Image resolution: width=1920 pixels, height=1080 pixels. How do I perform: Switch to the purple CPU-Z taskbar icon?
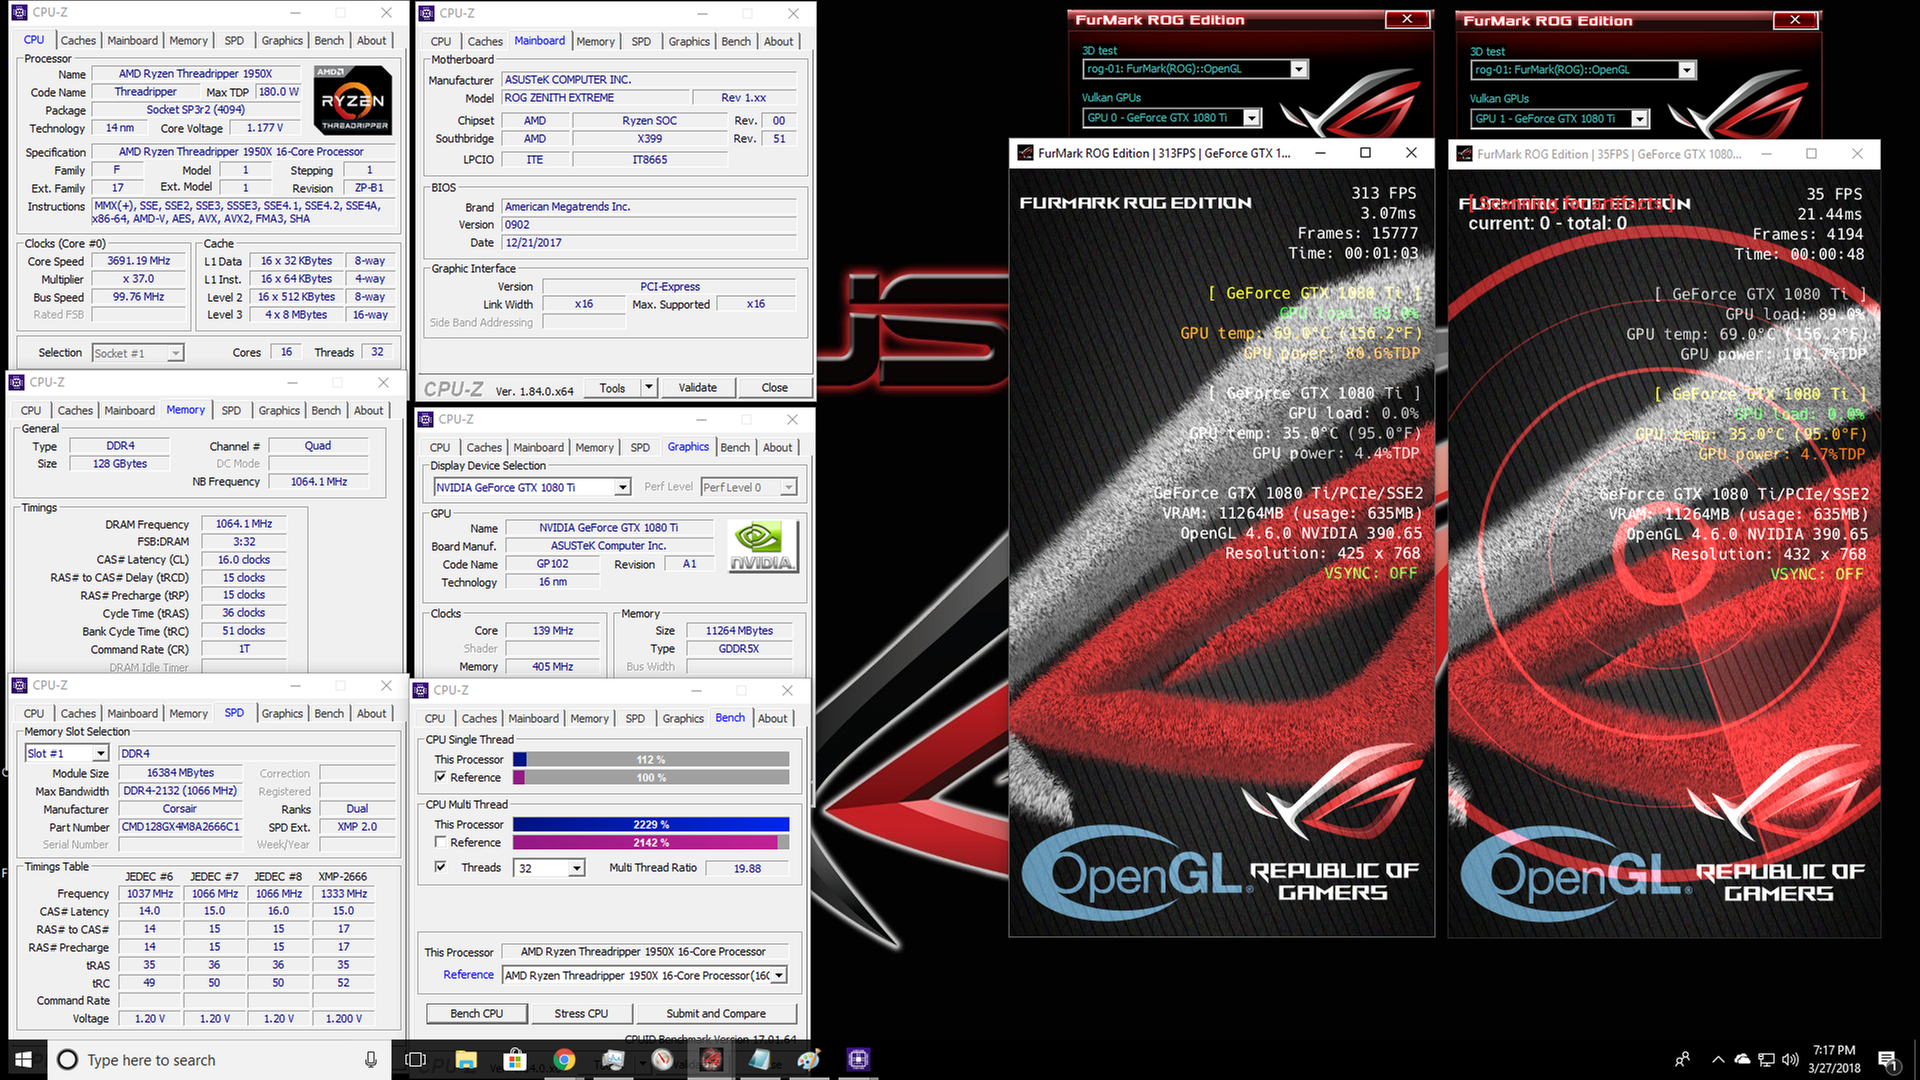tap(858, 1060)
